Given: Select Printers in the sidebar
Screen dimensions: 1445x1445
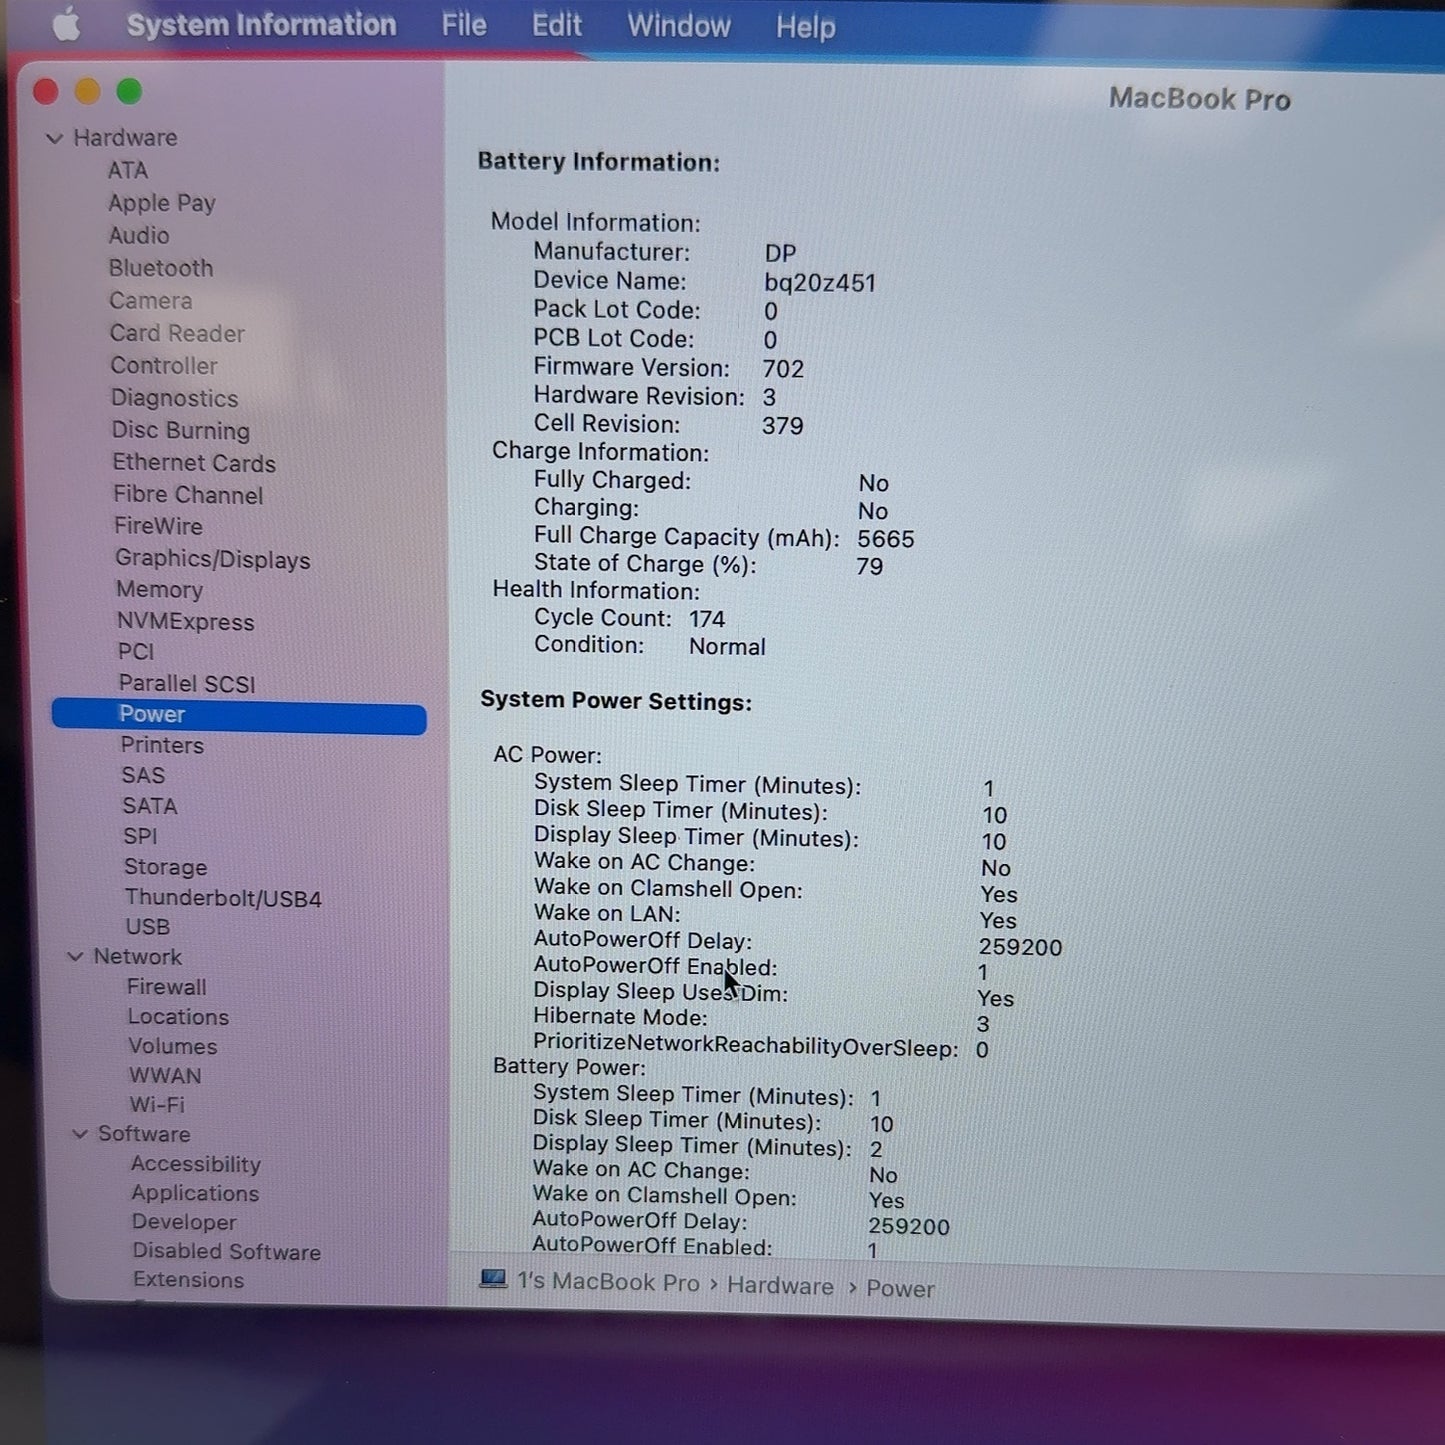Looking at the screenshot, I should click(162, 745).
